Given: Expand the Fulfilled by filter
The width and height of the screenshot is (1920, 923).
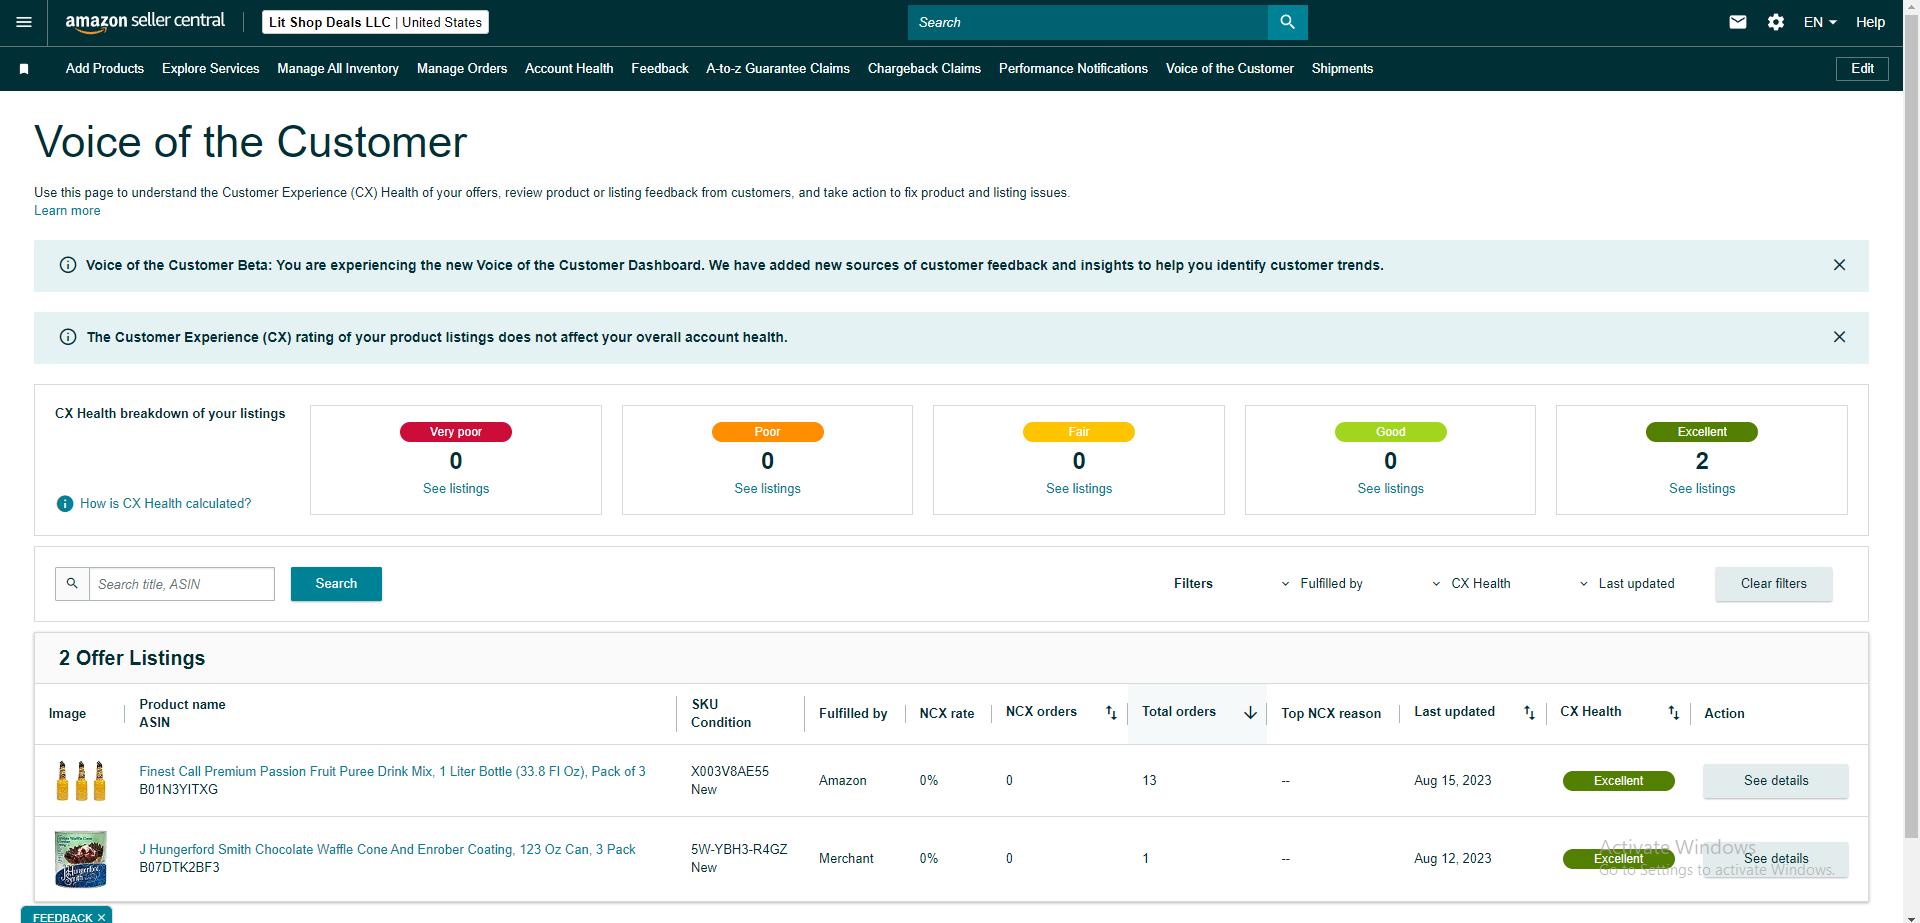Looking at the screenshot, I should coord(1321,584).
